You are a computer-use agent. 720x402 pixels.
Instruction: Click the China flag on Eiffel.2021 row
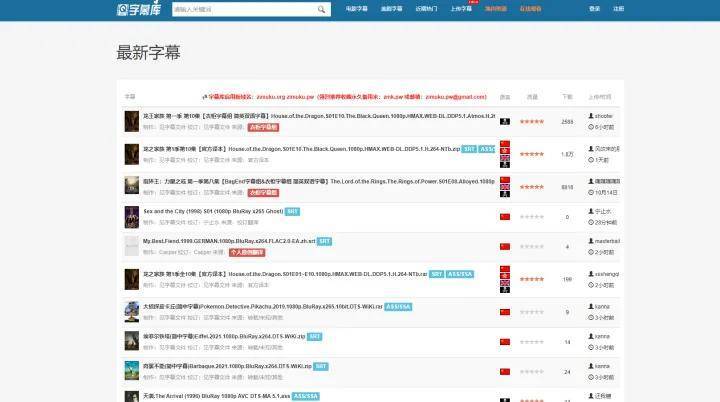point(505,342)
